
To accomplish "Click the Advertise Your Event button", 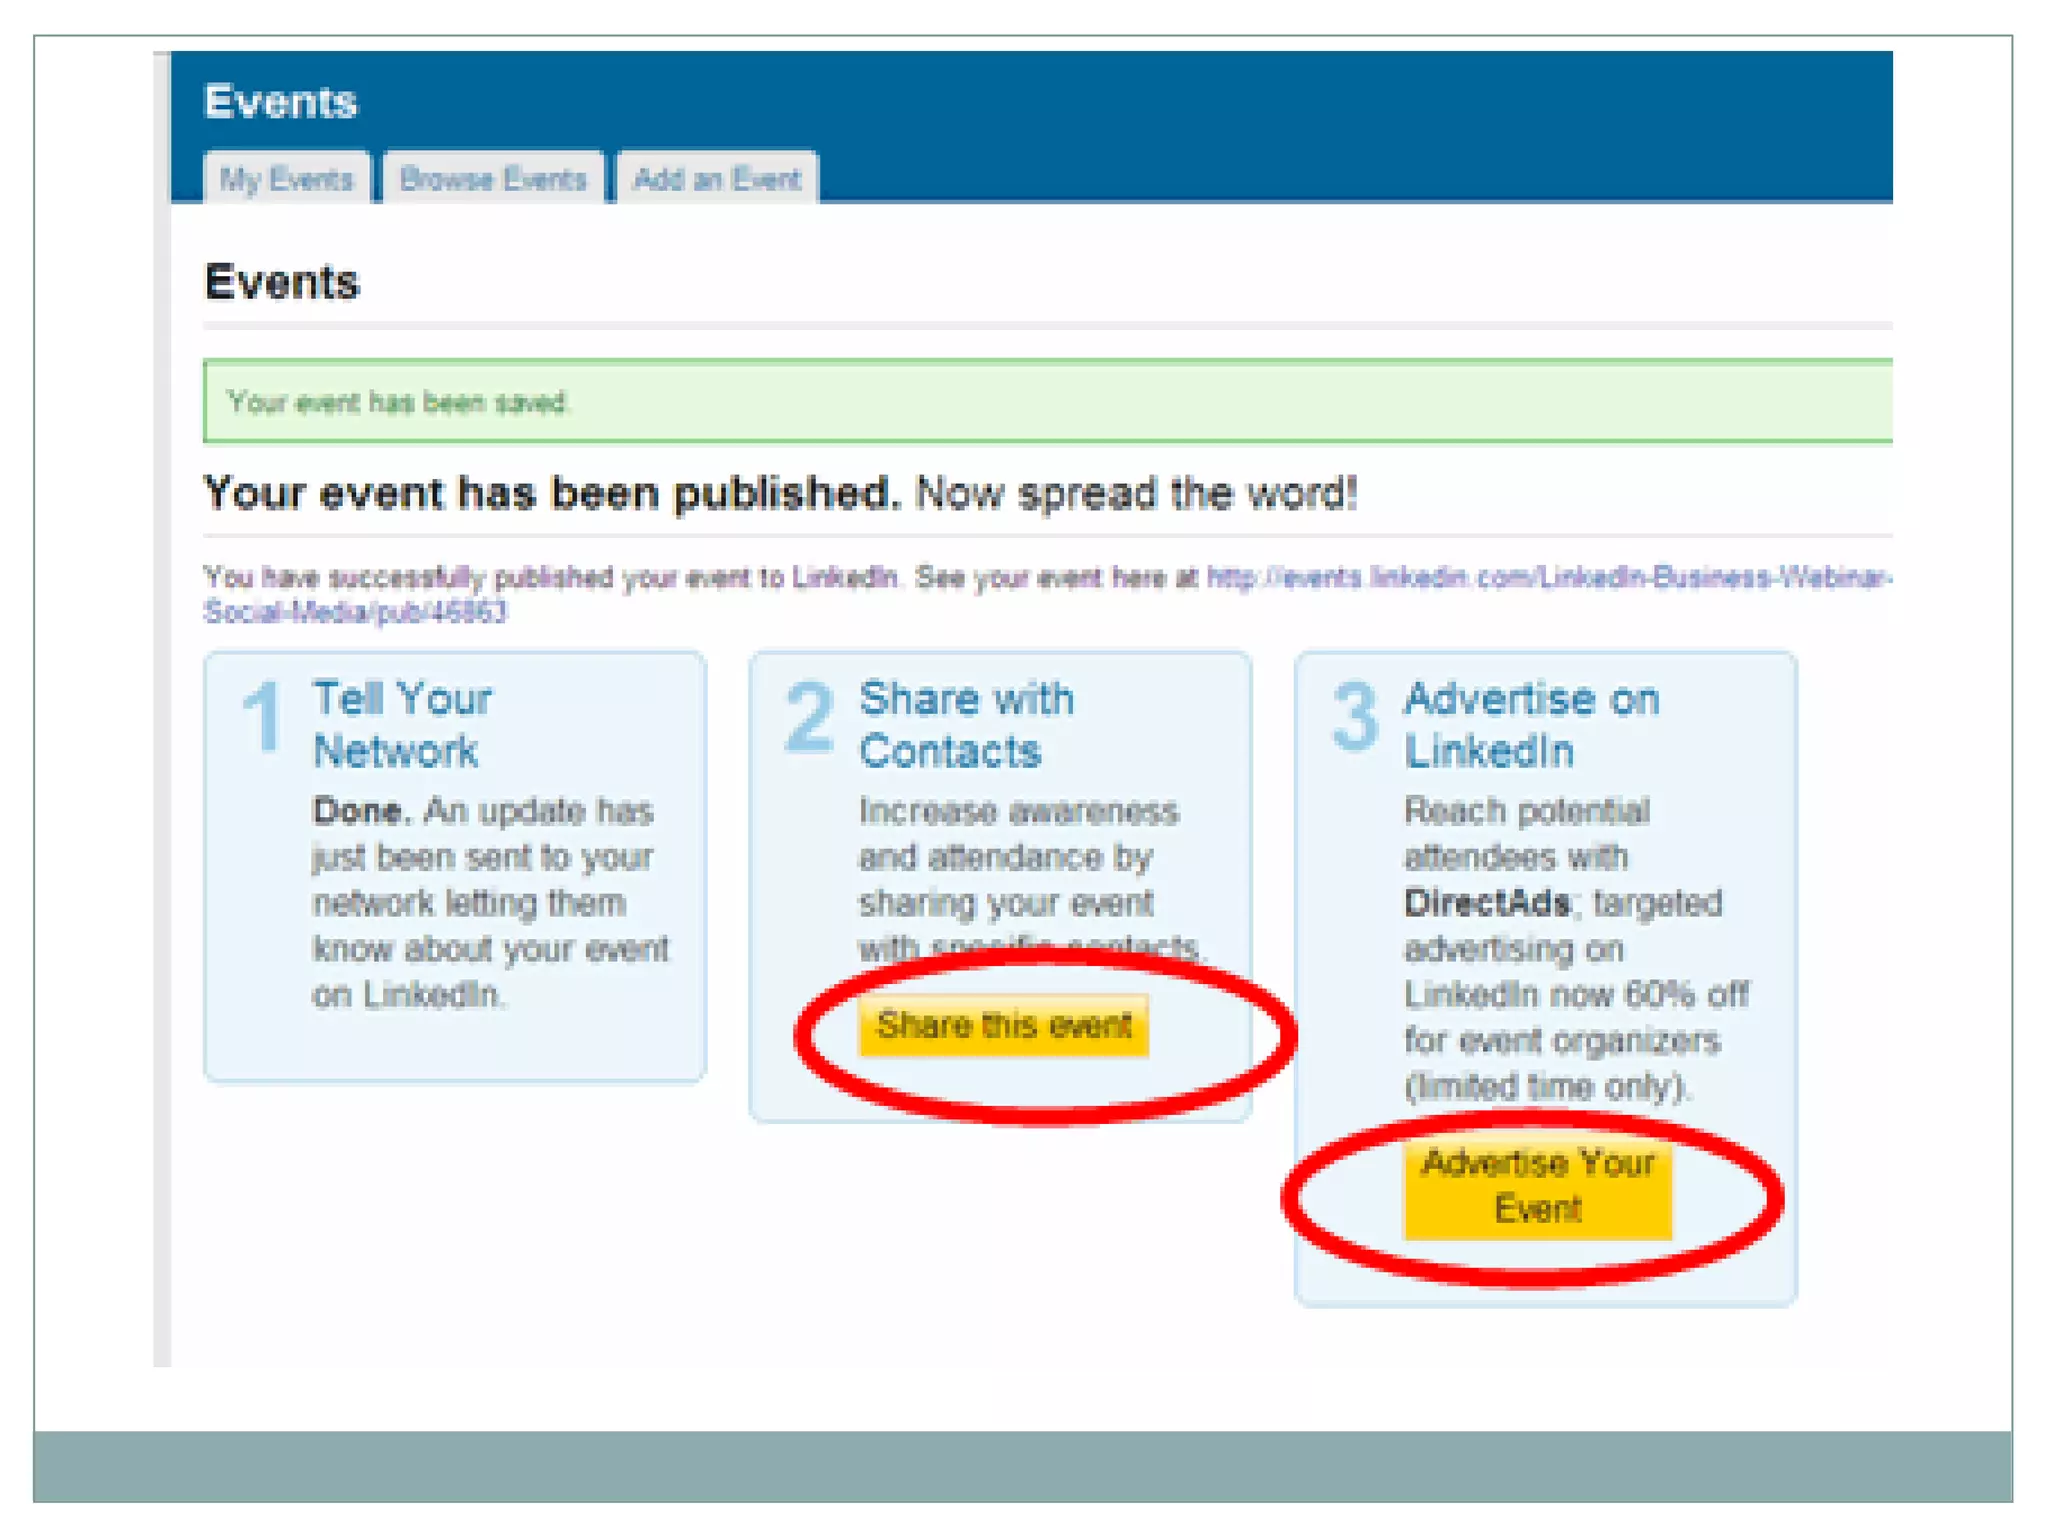I will click(x=1537, y=1187).
